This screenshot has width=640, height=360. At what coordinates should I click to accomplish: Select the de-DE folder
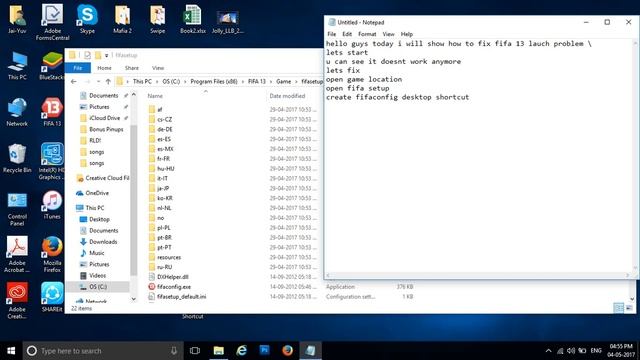click(164, 129)
